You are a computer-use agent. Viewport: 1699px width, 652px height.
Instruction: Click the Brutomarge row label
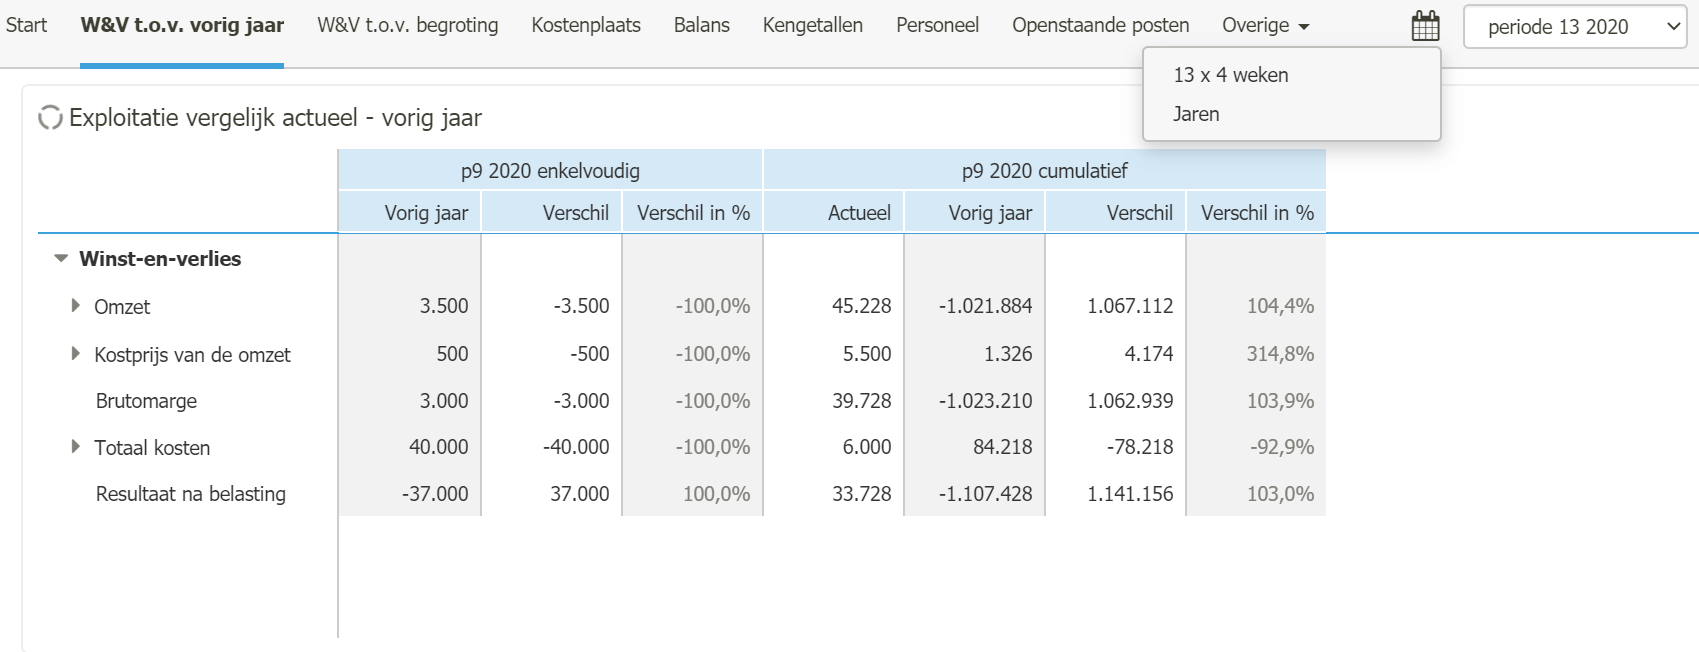pyautogui.click(x=146, y=401)
